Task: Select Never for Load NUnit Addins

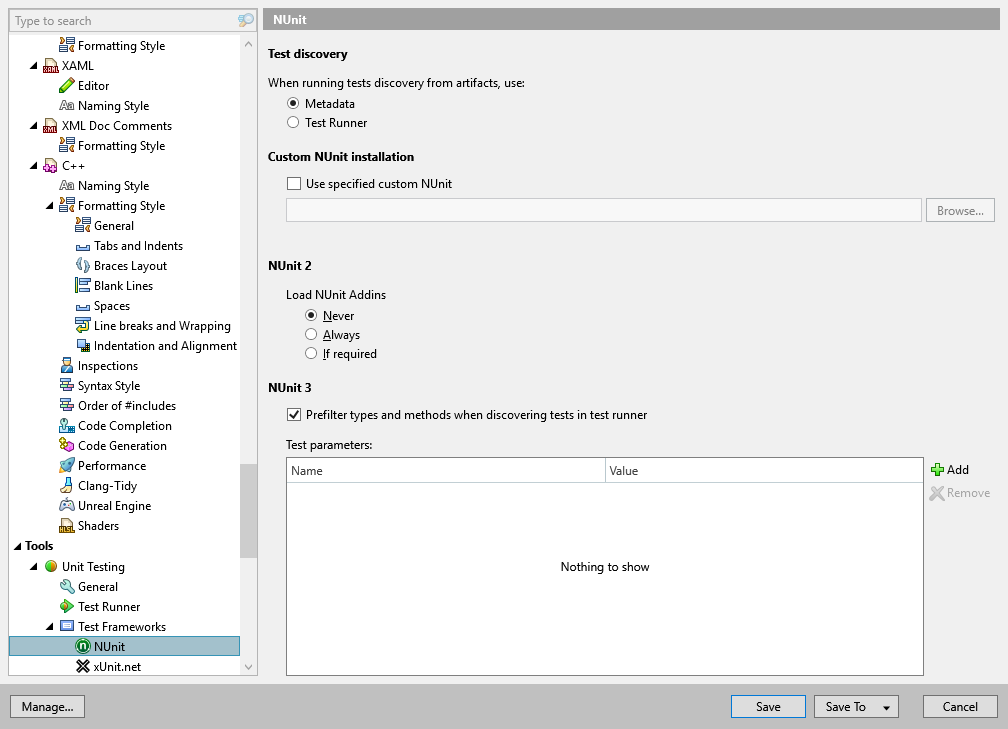Action: click(311, 316)
